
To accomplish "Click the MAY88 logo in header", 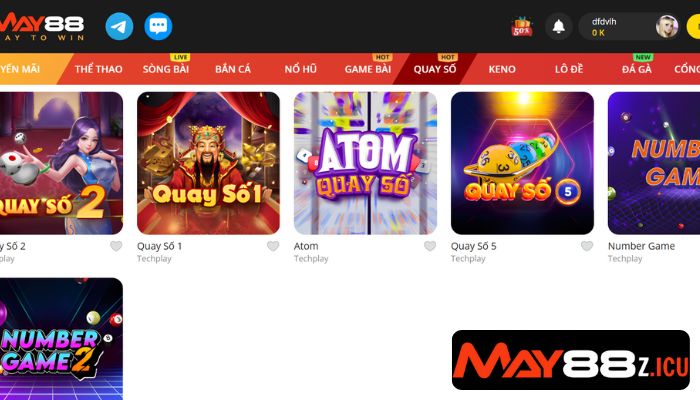I will pos(42,26).
